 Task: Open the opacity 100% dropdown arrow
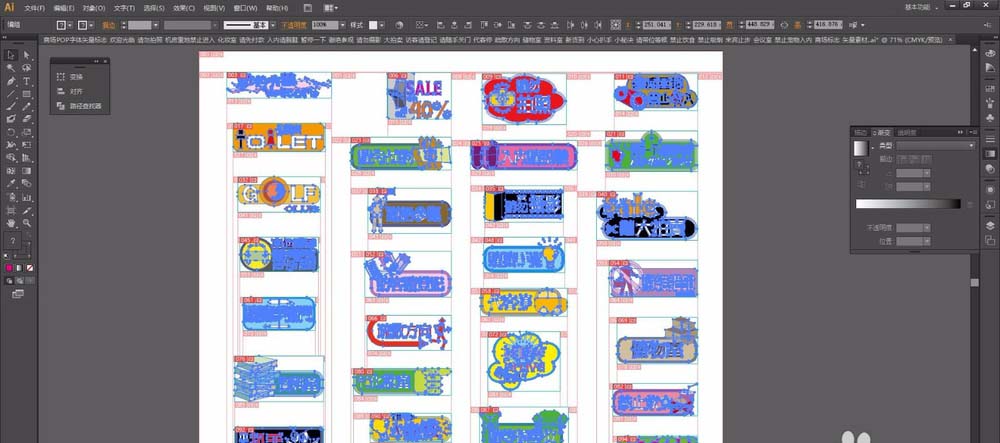[342, 25]
